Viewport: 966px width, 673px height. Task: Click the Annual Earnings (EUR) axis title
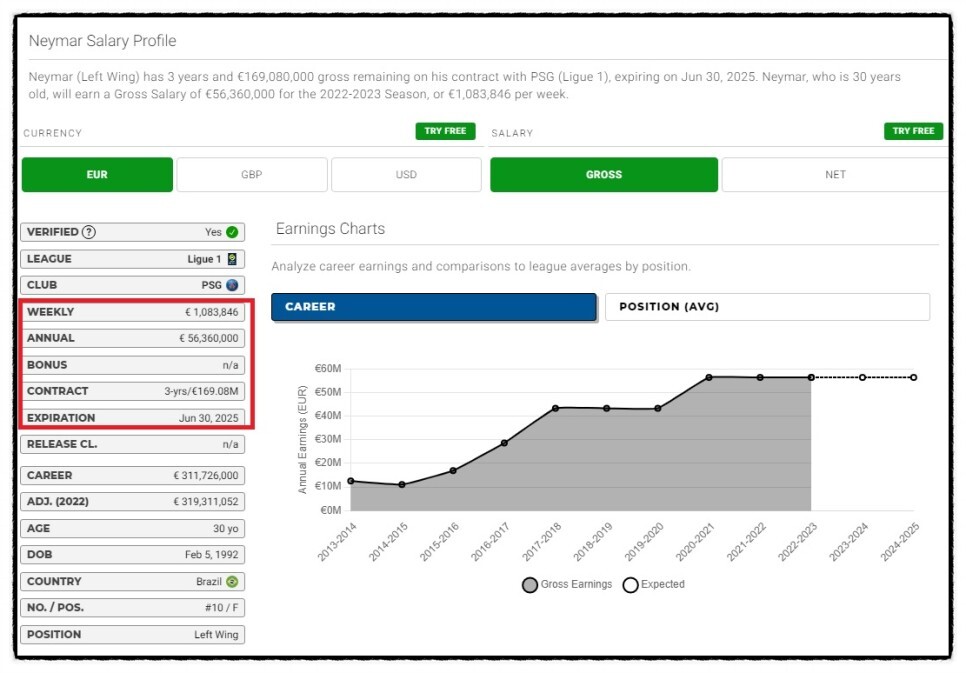coord(302,439)
